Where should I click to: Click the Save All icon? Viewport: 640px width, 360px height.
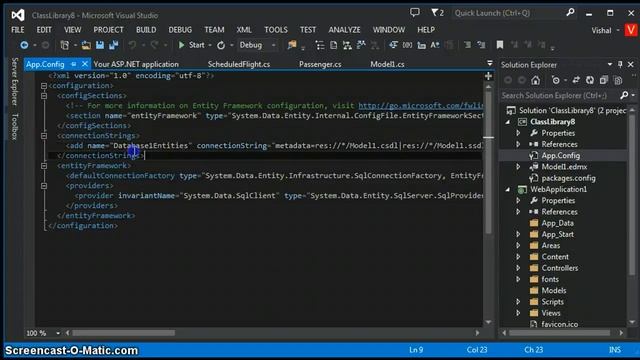pyautogui.click(x=113, y=45)
